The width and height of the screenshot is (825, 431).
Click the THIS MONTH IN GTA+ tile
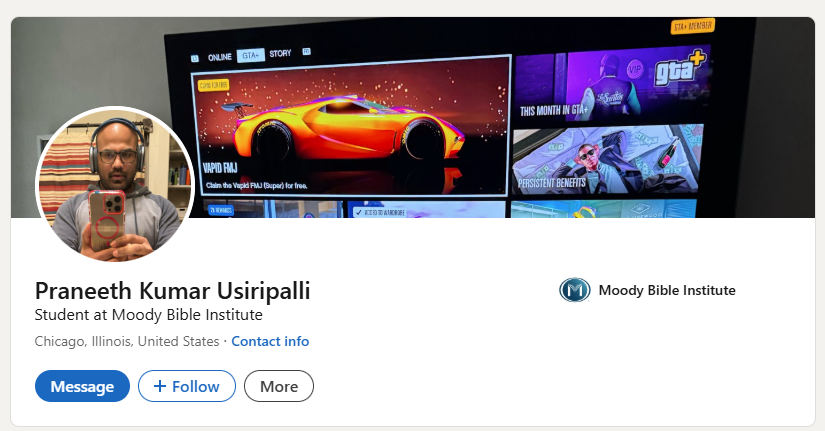click(611, 85)
